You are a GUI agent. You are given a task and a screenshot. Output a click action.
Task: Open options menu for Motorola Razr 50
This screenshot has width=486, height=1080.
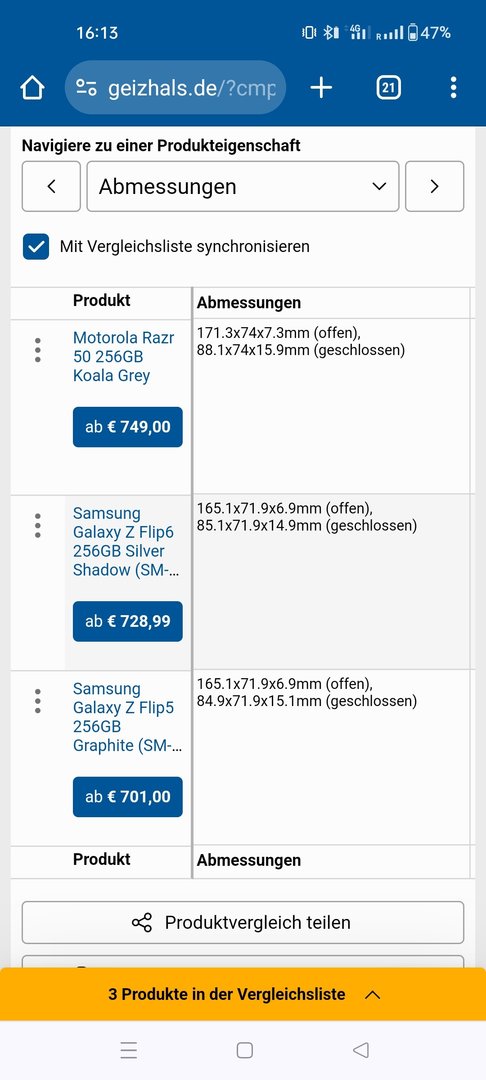coord(38,350)
